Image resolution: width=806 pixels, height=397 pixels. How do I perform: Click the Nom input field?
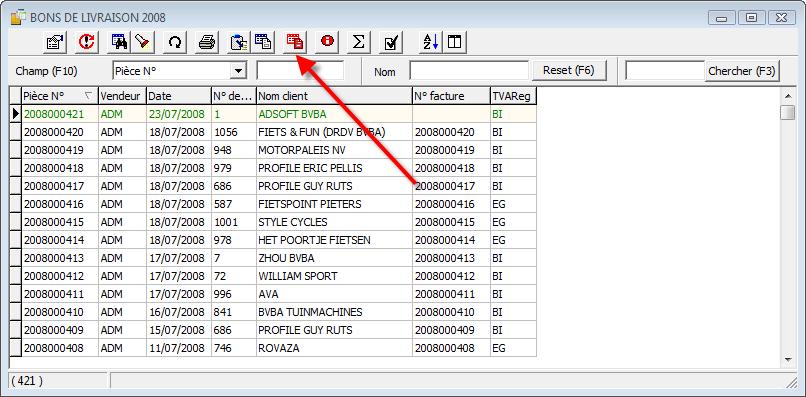[469, 71]
